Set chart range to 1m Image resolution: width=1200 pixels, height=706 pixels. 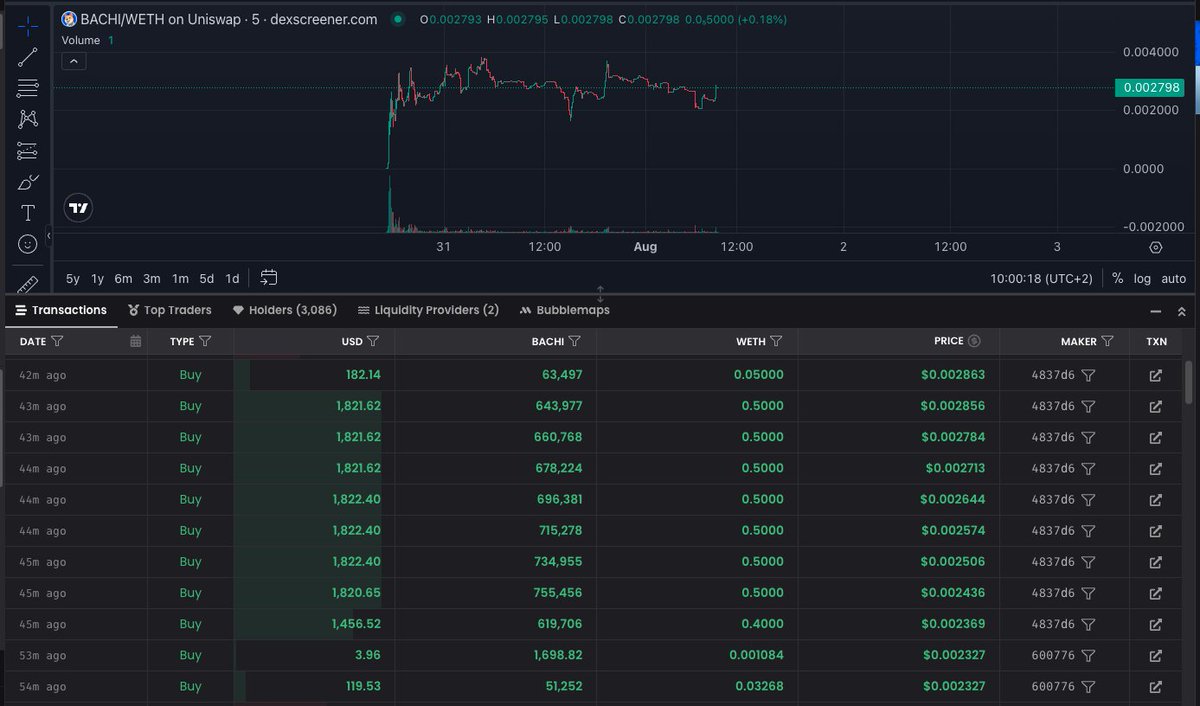[180, 278]
